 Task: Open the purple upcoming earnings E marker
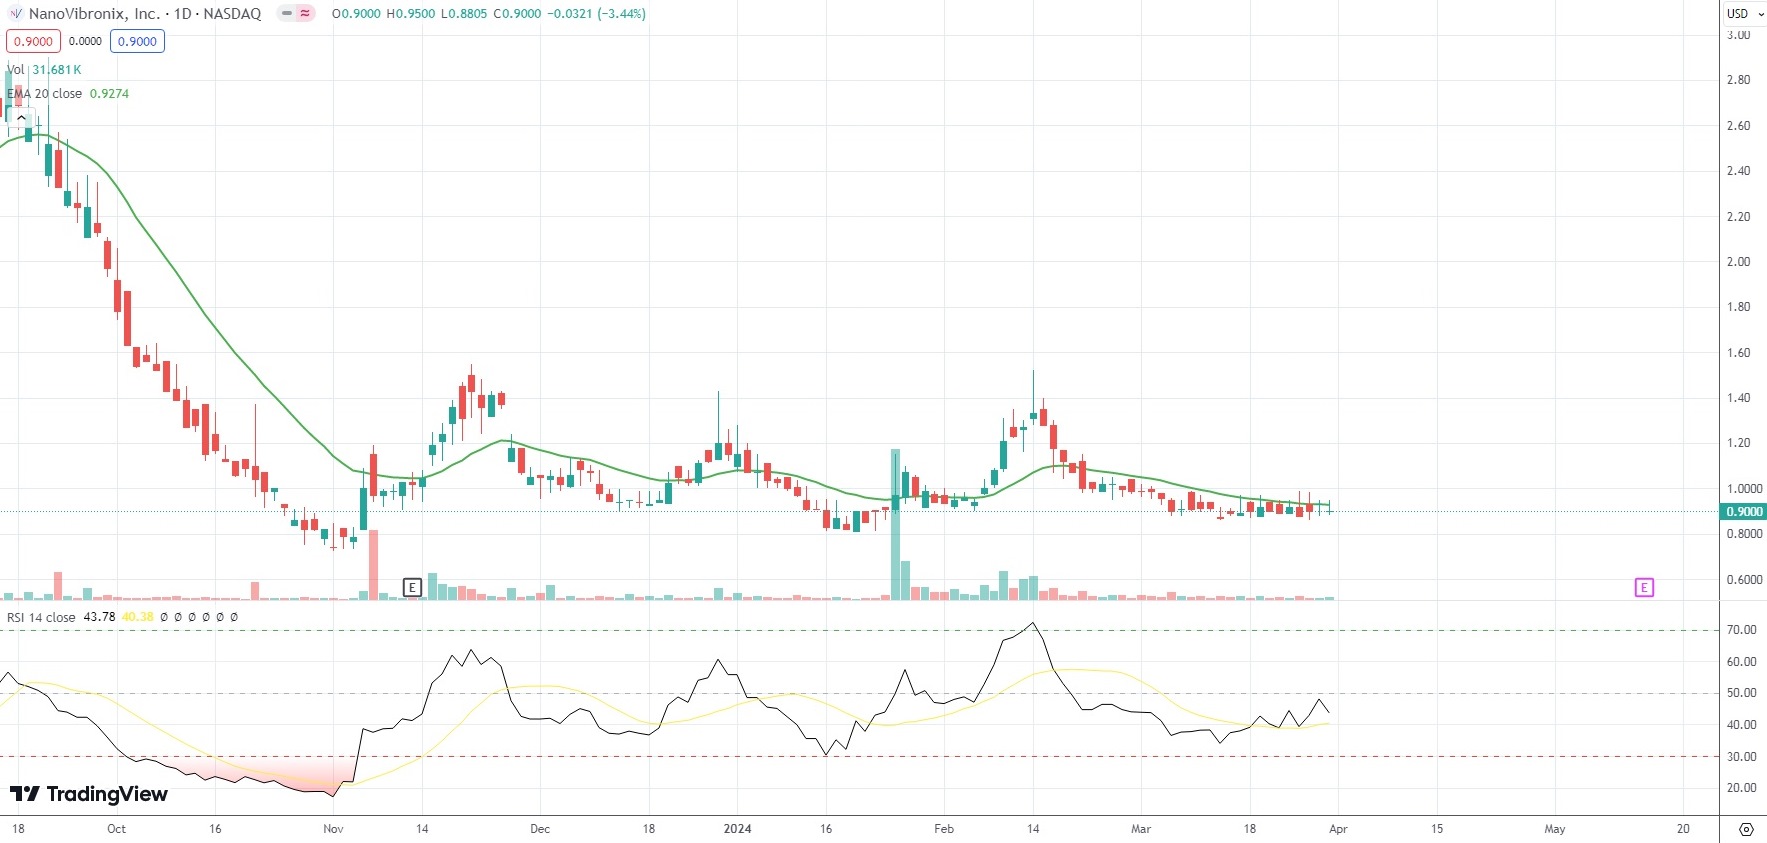tap(1644, 587)
